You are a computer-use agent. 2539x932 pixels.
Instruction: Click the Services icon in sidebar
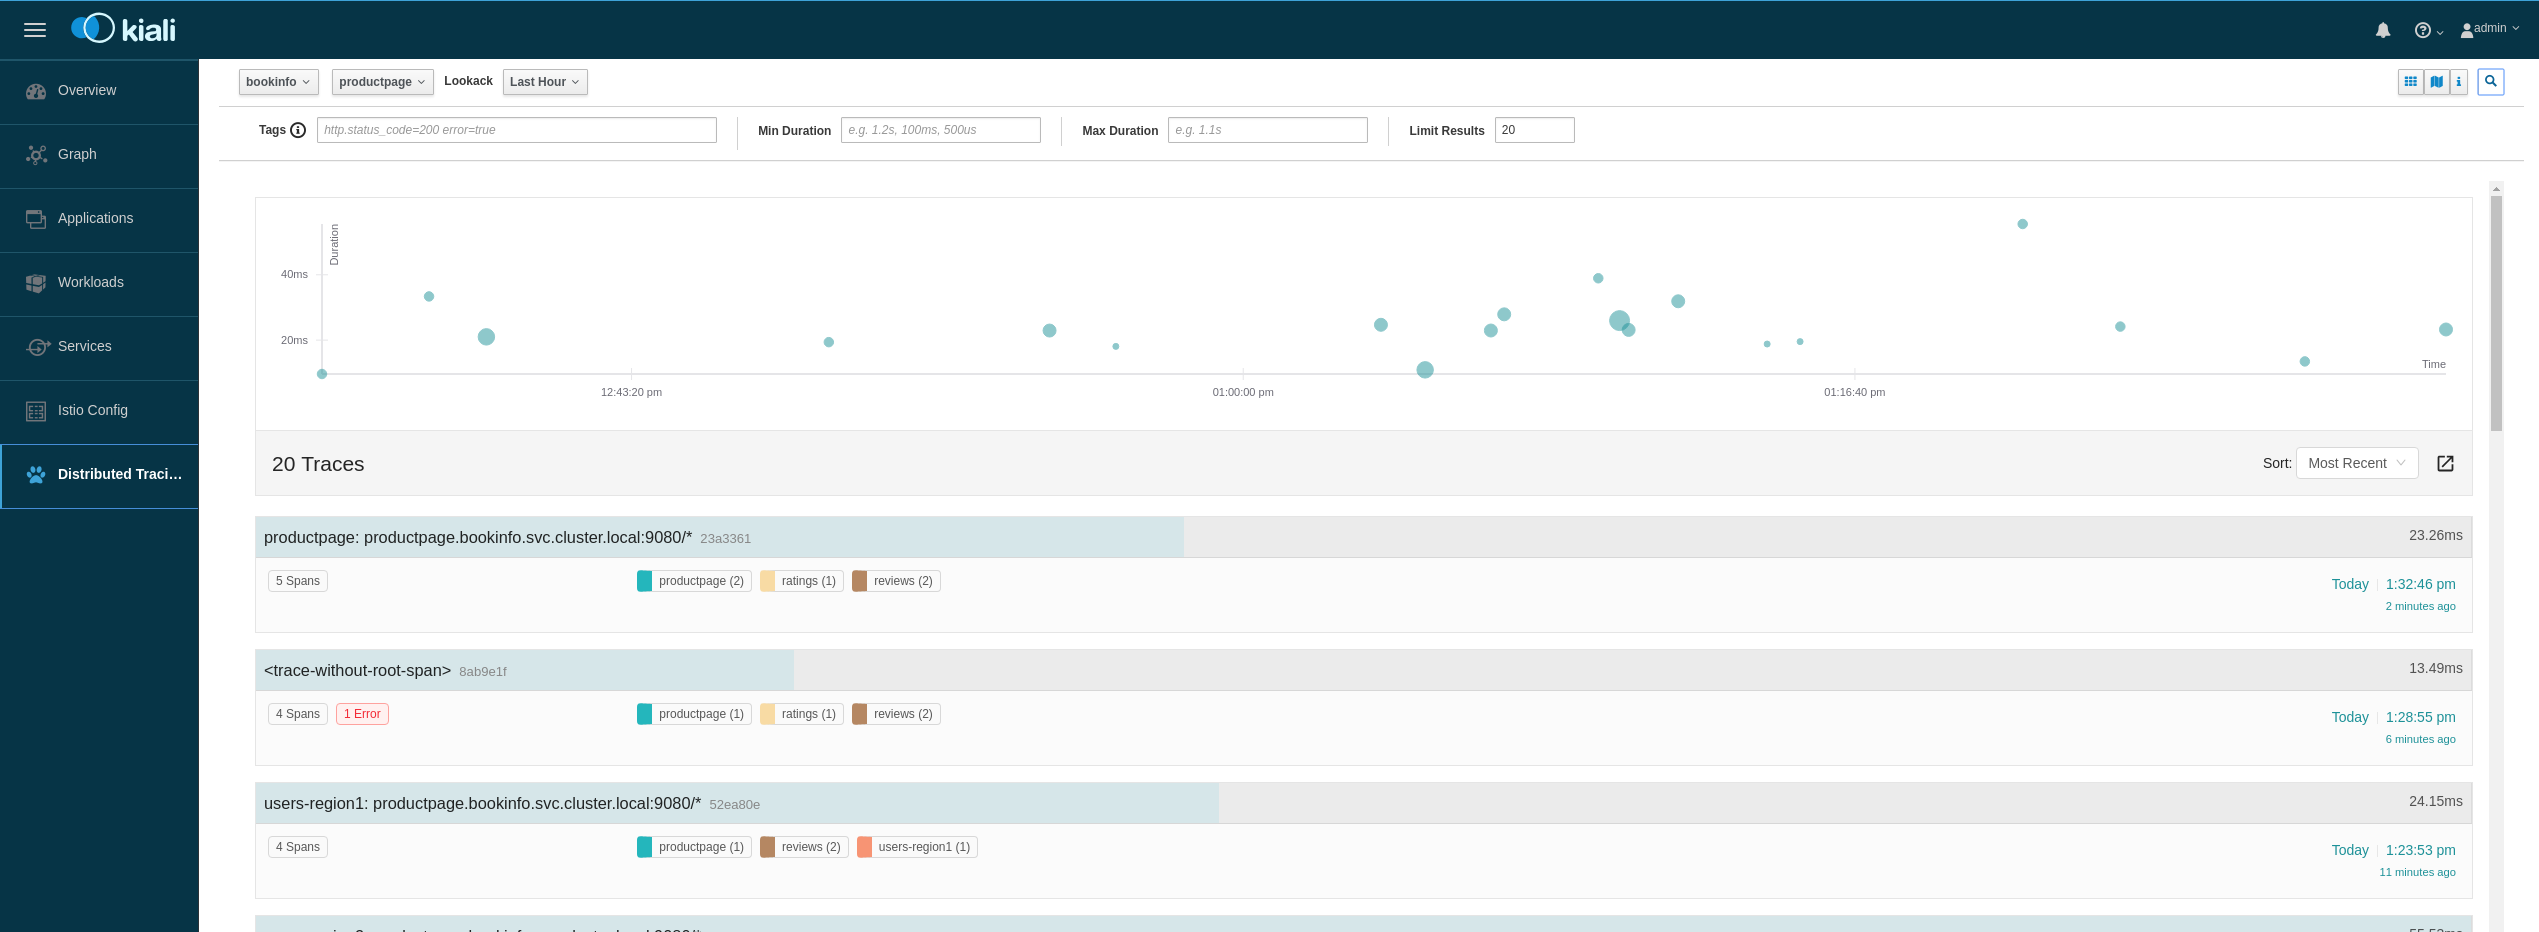point(38,347)
